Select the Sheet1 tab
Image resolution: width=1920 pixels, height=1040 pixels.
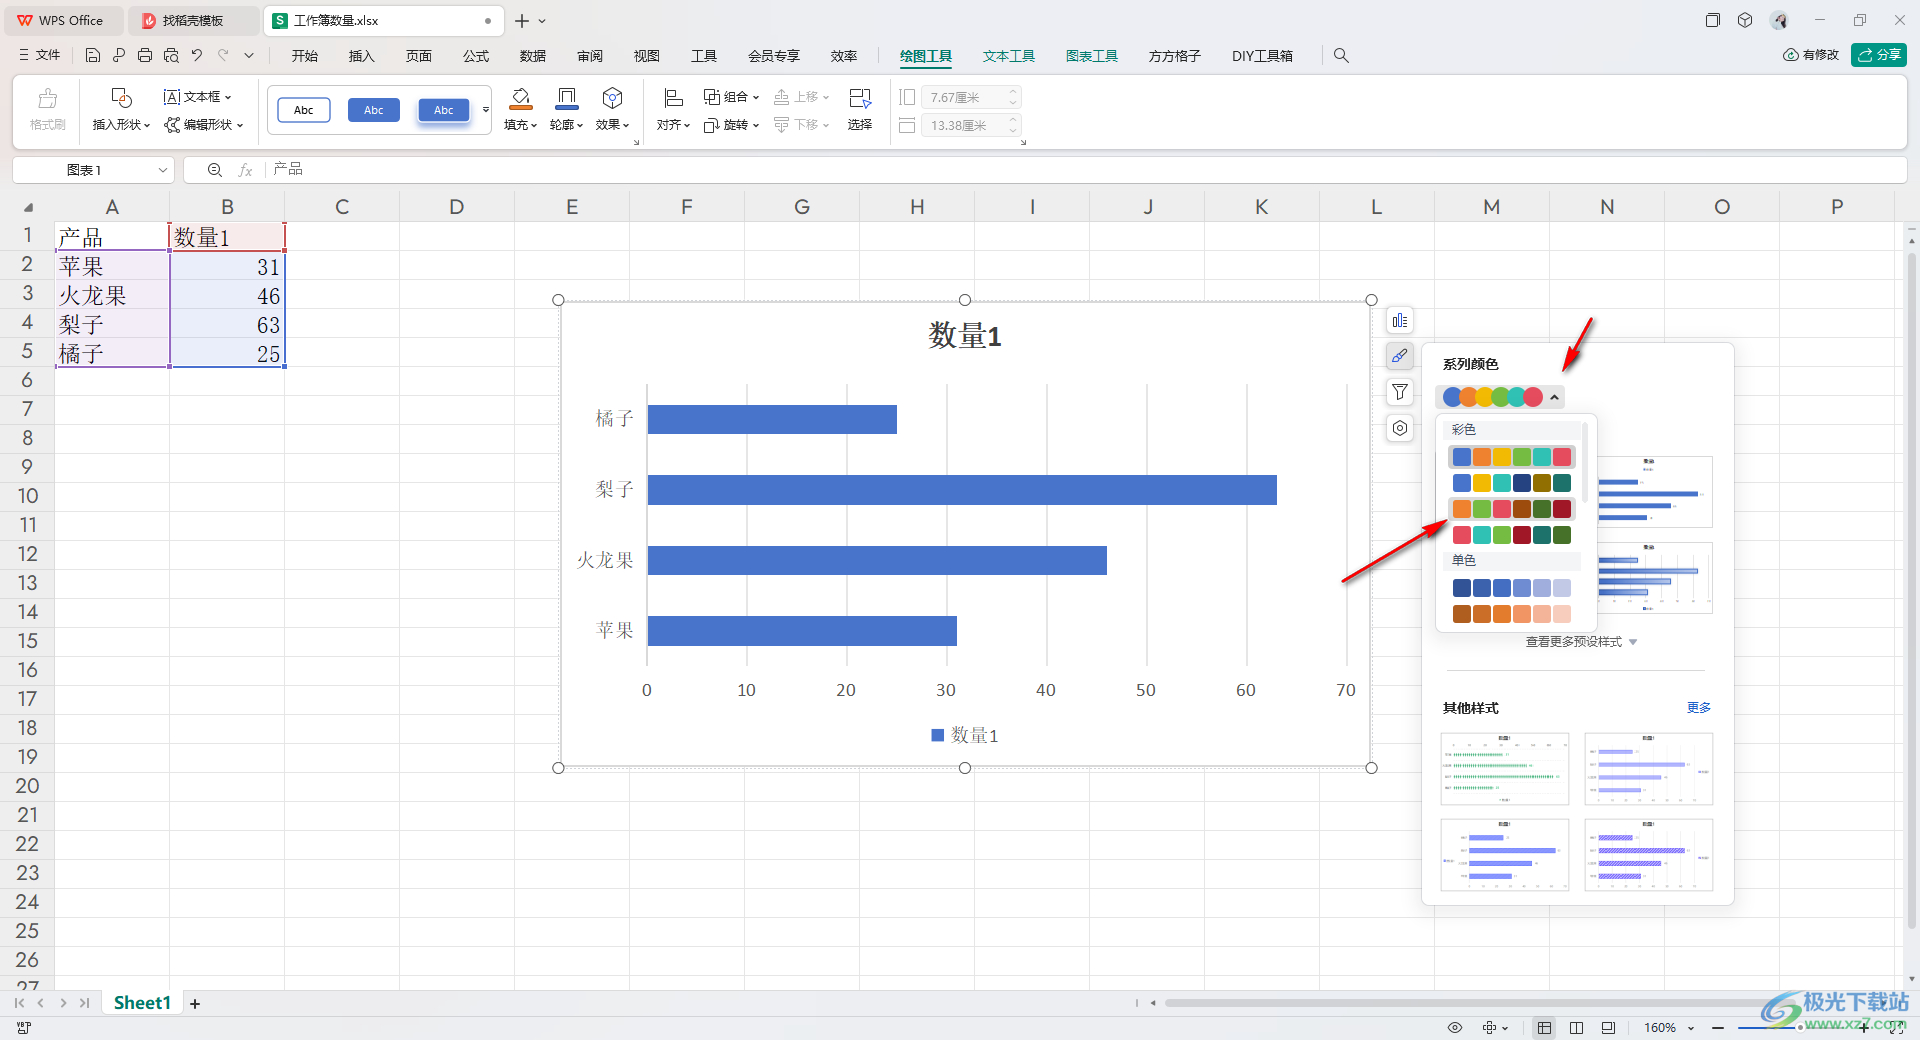tap(142, 1003)
